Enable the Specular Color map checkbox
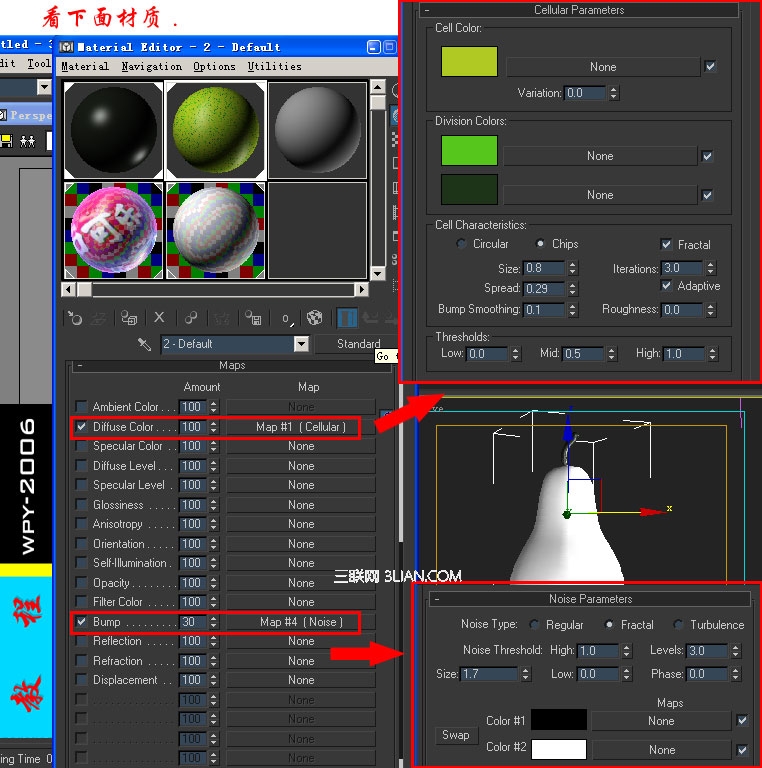This screenshot has height=768, width=762. coord(81,446)
